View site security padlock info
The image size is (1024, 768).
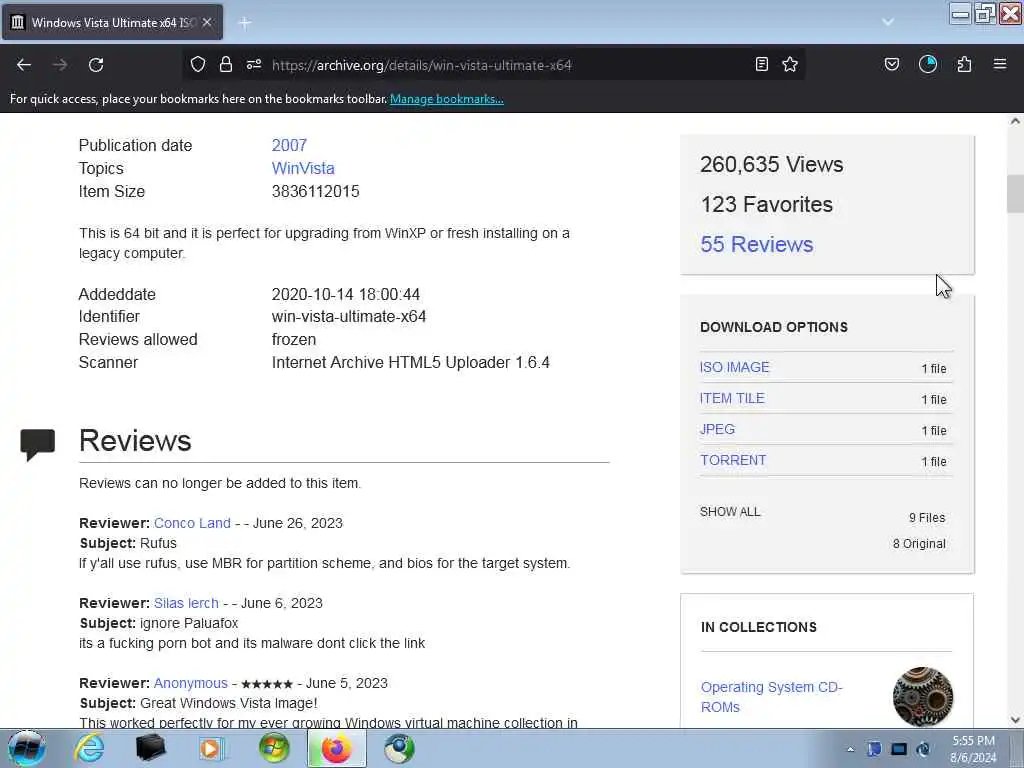tap(226, 64)
